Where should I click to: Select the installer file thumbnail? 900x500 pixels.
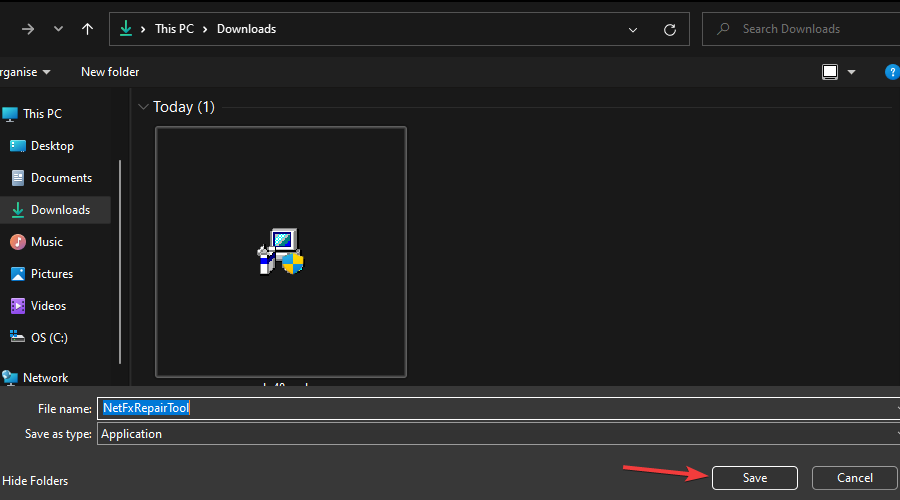pos(281,252)
